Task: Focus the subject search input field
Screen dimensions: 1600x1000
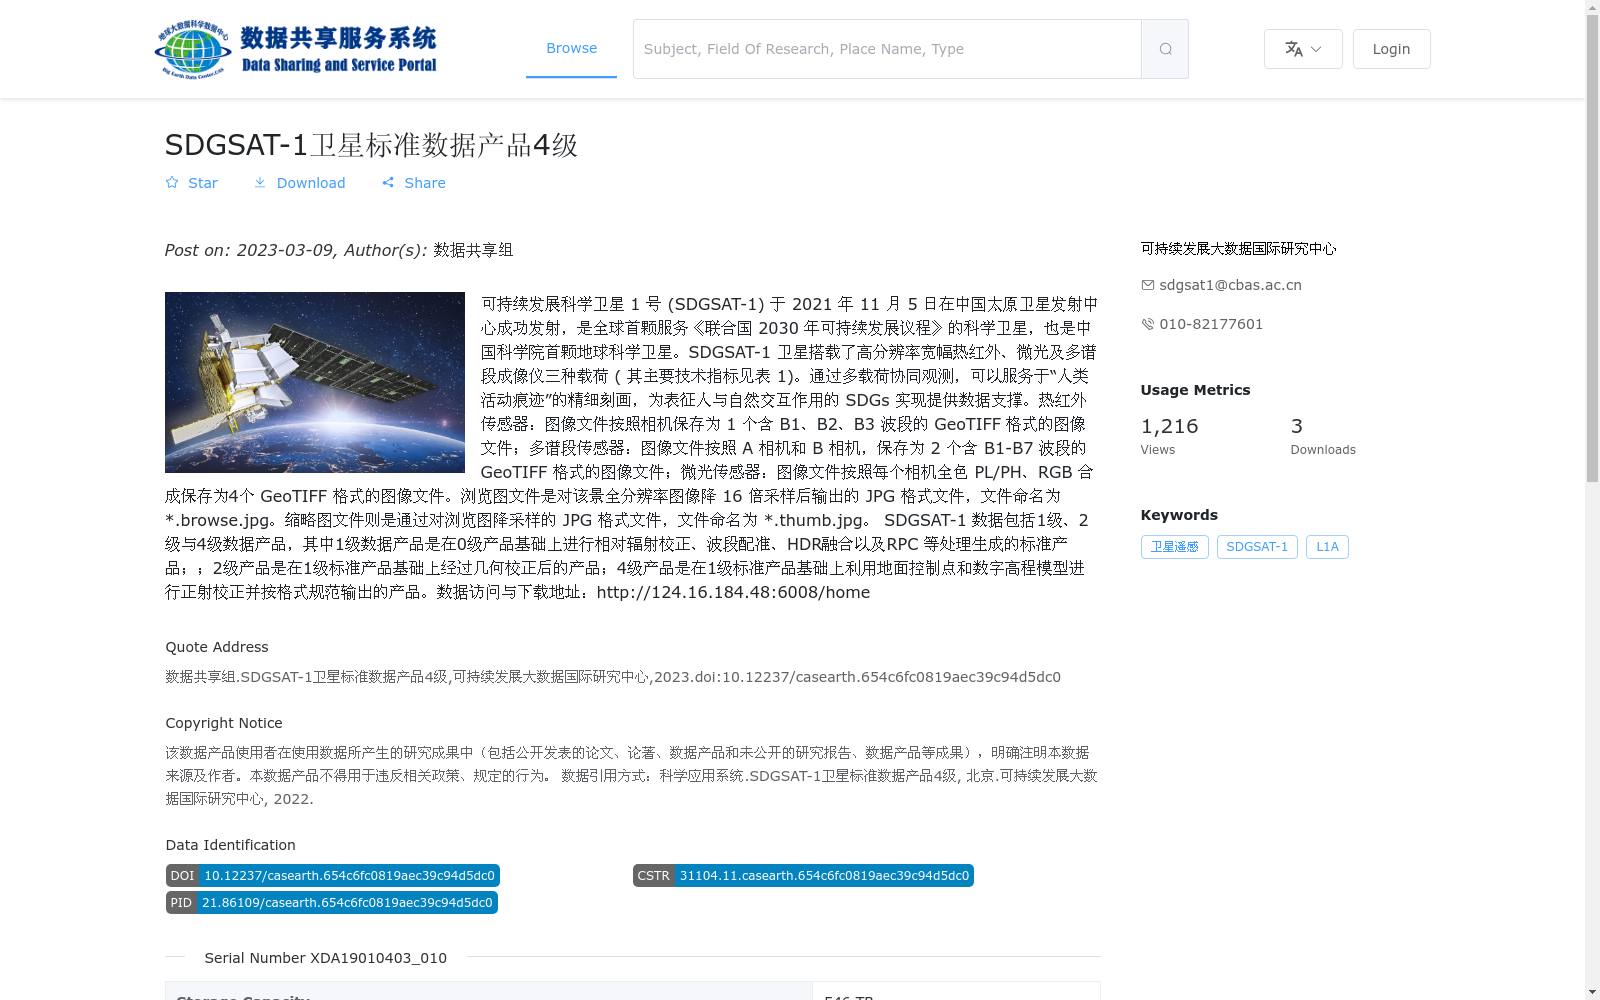Action: (887, 49)
